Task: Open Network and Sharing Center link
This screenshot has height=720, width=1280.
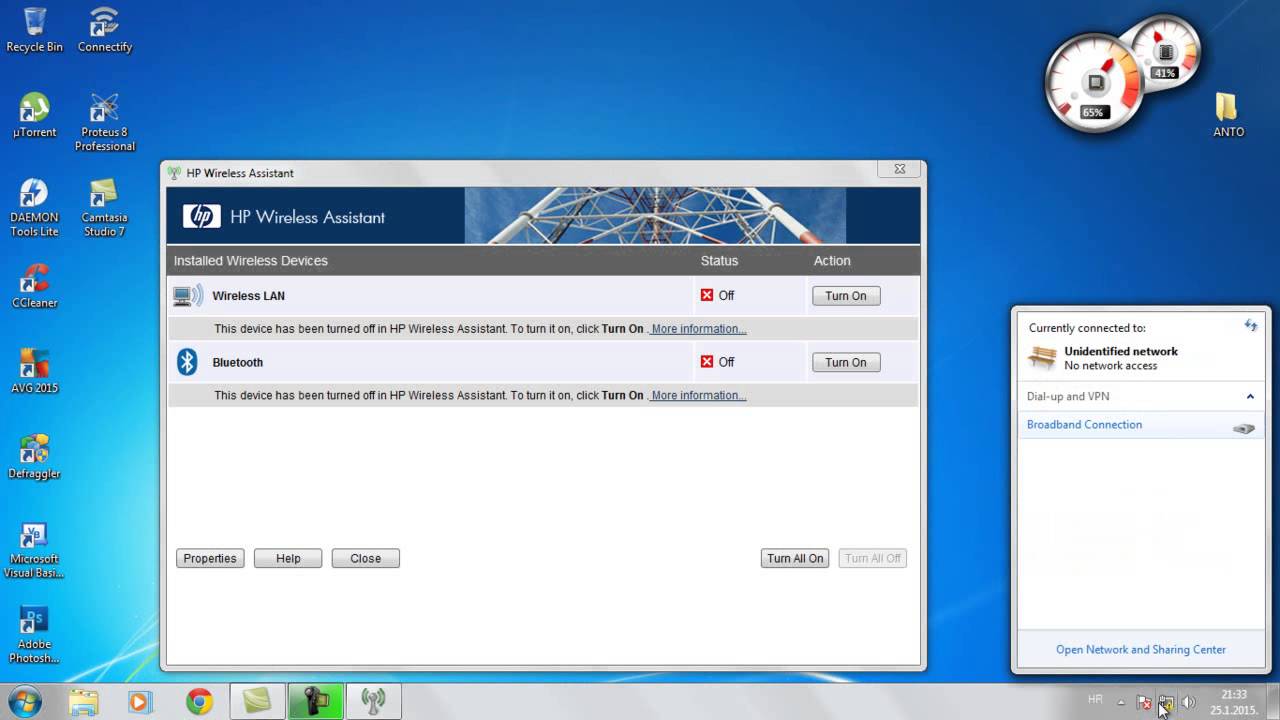Action: click(x=1141, y=649)
